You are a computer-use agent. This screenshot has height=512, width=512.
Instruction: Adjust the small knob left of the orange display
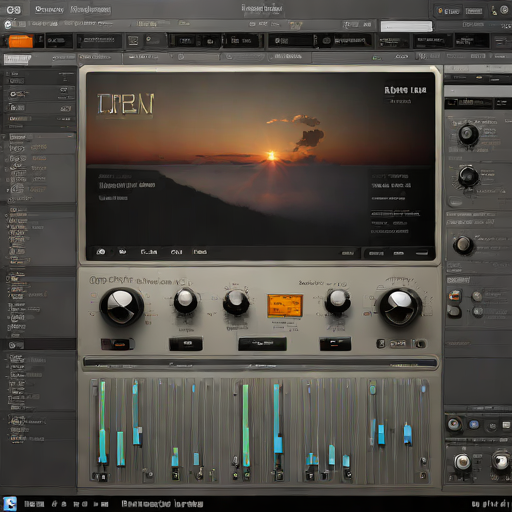(236, 302)
